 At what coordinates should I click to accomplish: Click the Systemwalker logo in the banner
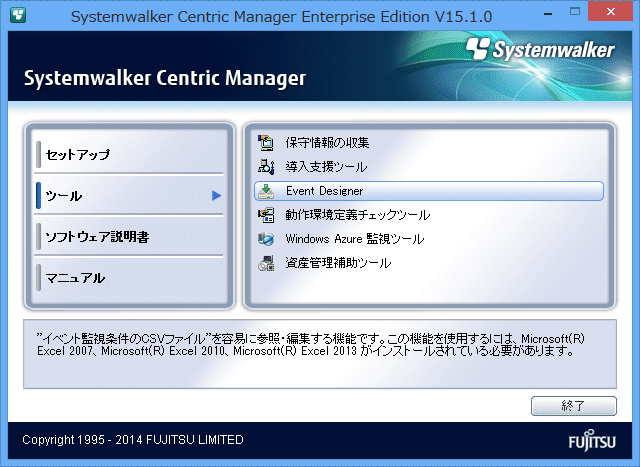pos(540,50)
